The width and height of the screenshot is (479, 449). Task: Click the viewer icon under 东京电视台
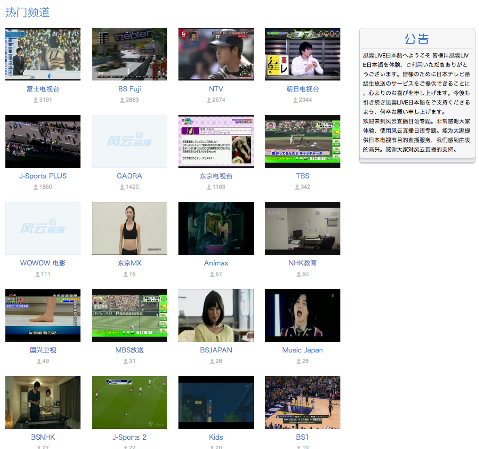(209, 187)
